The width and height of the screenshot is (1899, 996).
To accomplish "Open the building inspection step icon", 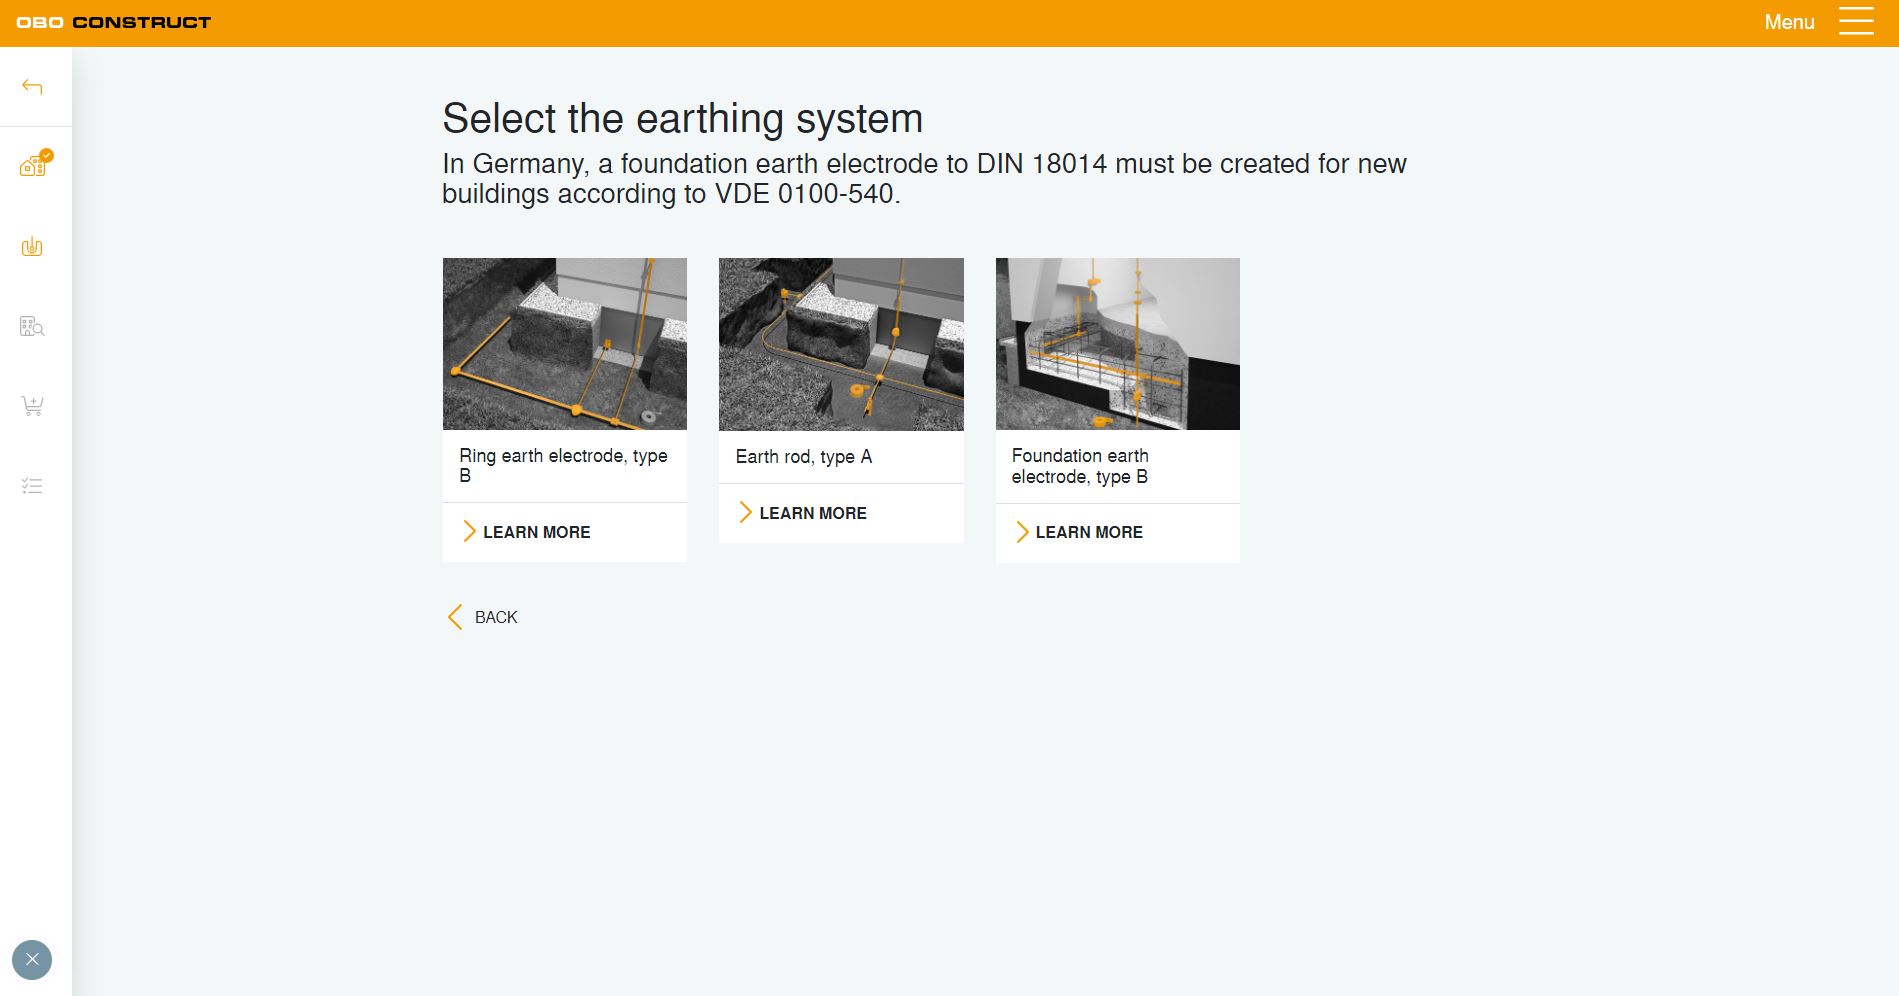I will click(32, 327).
